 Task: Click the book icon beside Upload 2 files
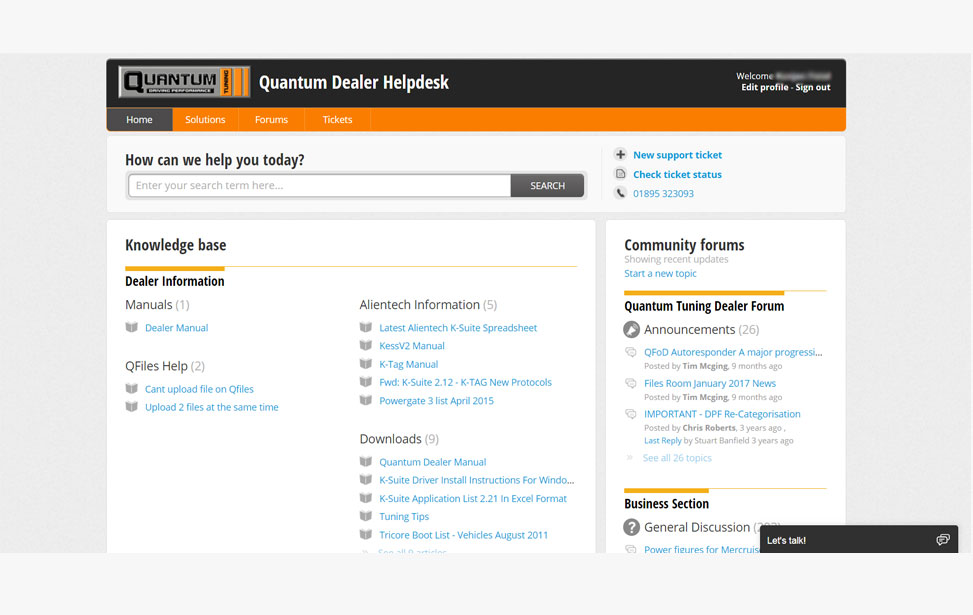(132, 406)
